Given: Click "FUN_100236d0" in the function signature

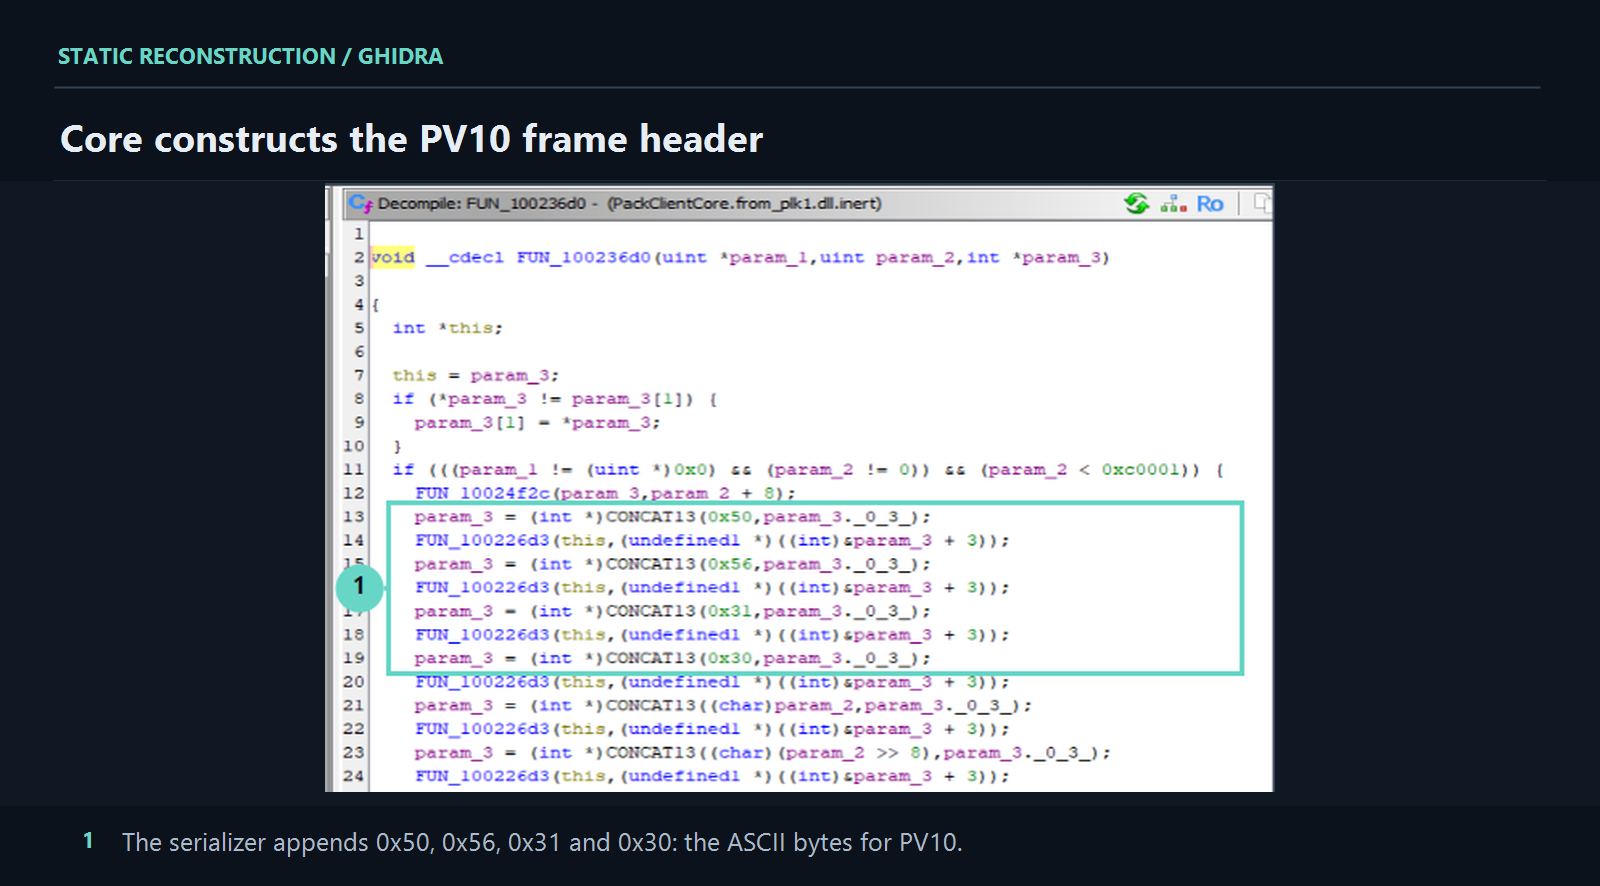Looking at the screenshot, I should (585, 257).
